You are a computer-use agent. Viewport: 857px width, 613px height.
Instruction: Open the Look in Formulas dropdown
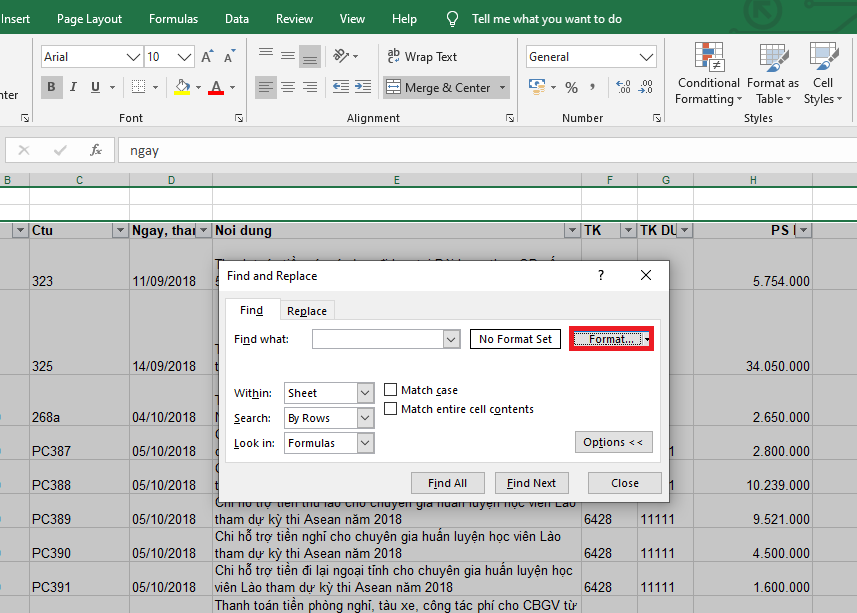[329, 443]
